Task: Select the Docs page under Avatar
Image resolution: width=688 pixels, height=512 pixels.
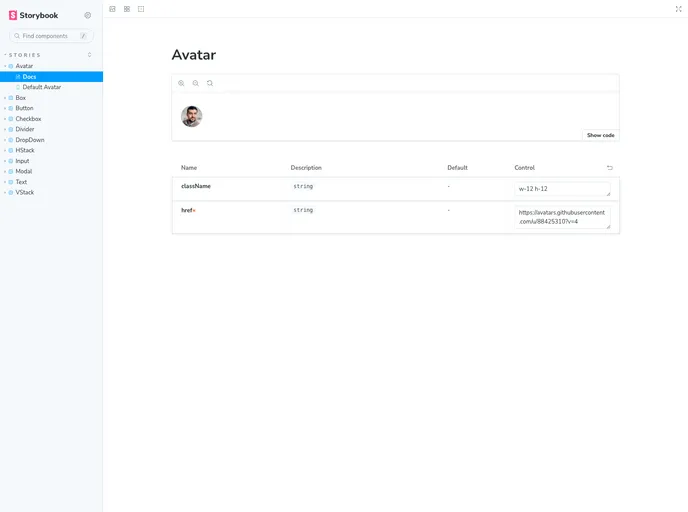Action: (x=29, y=76)
